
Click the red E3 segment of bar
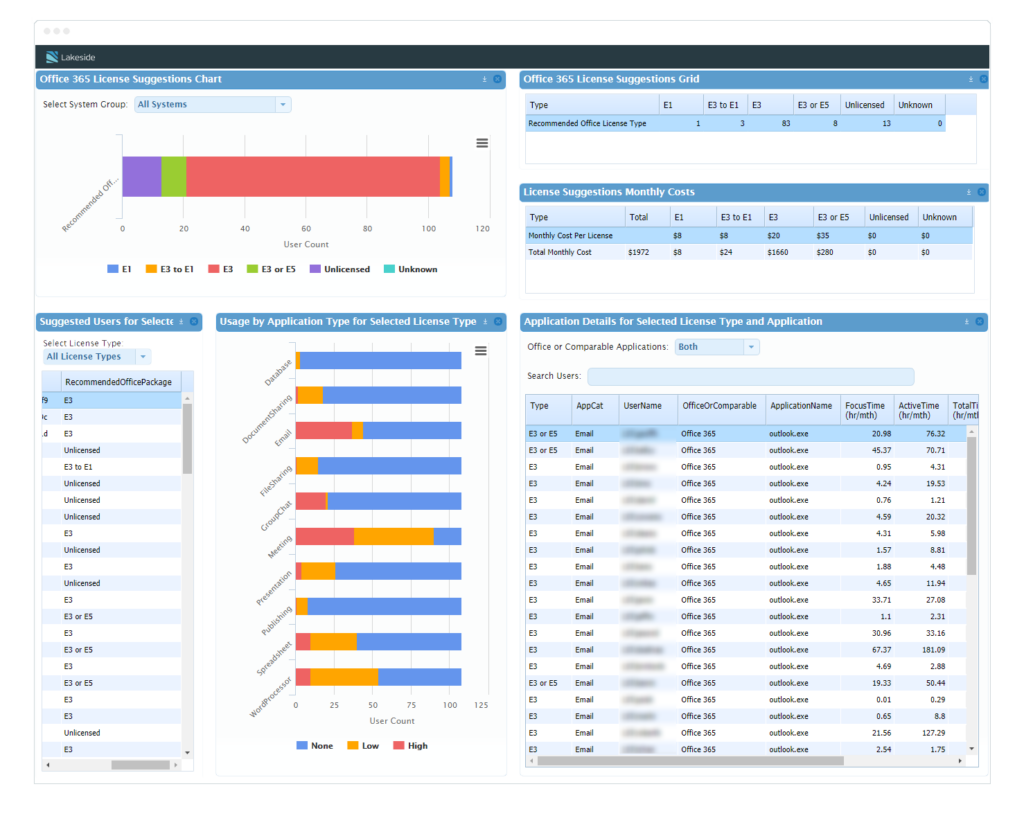pyautogui.click(x=312, y=176)
